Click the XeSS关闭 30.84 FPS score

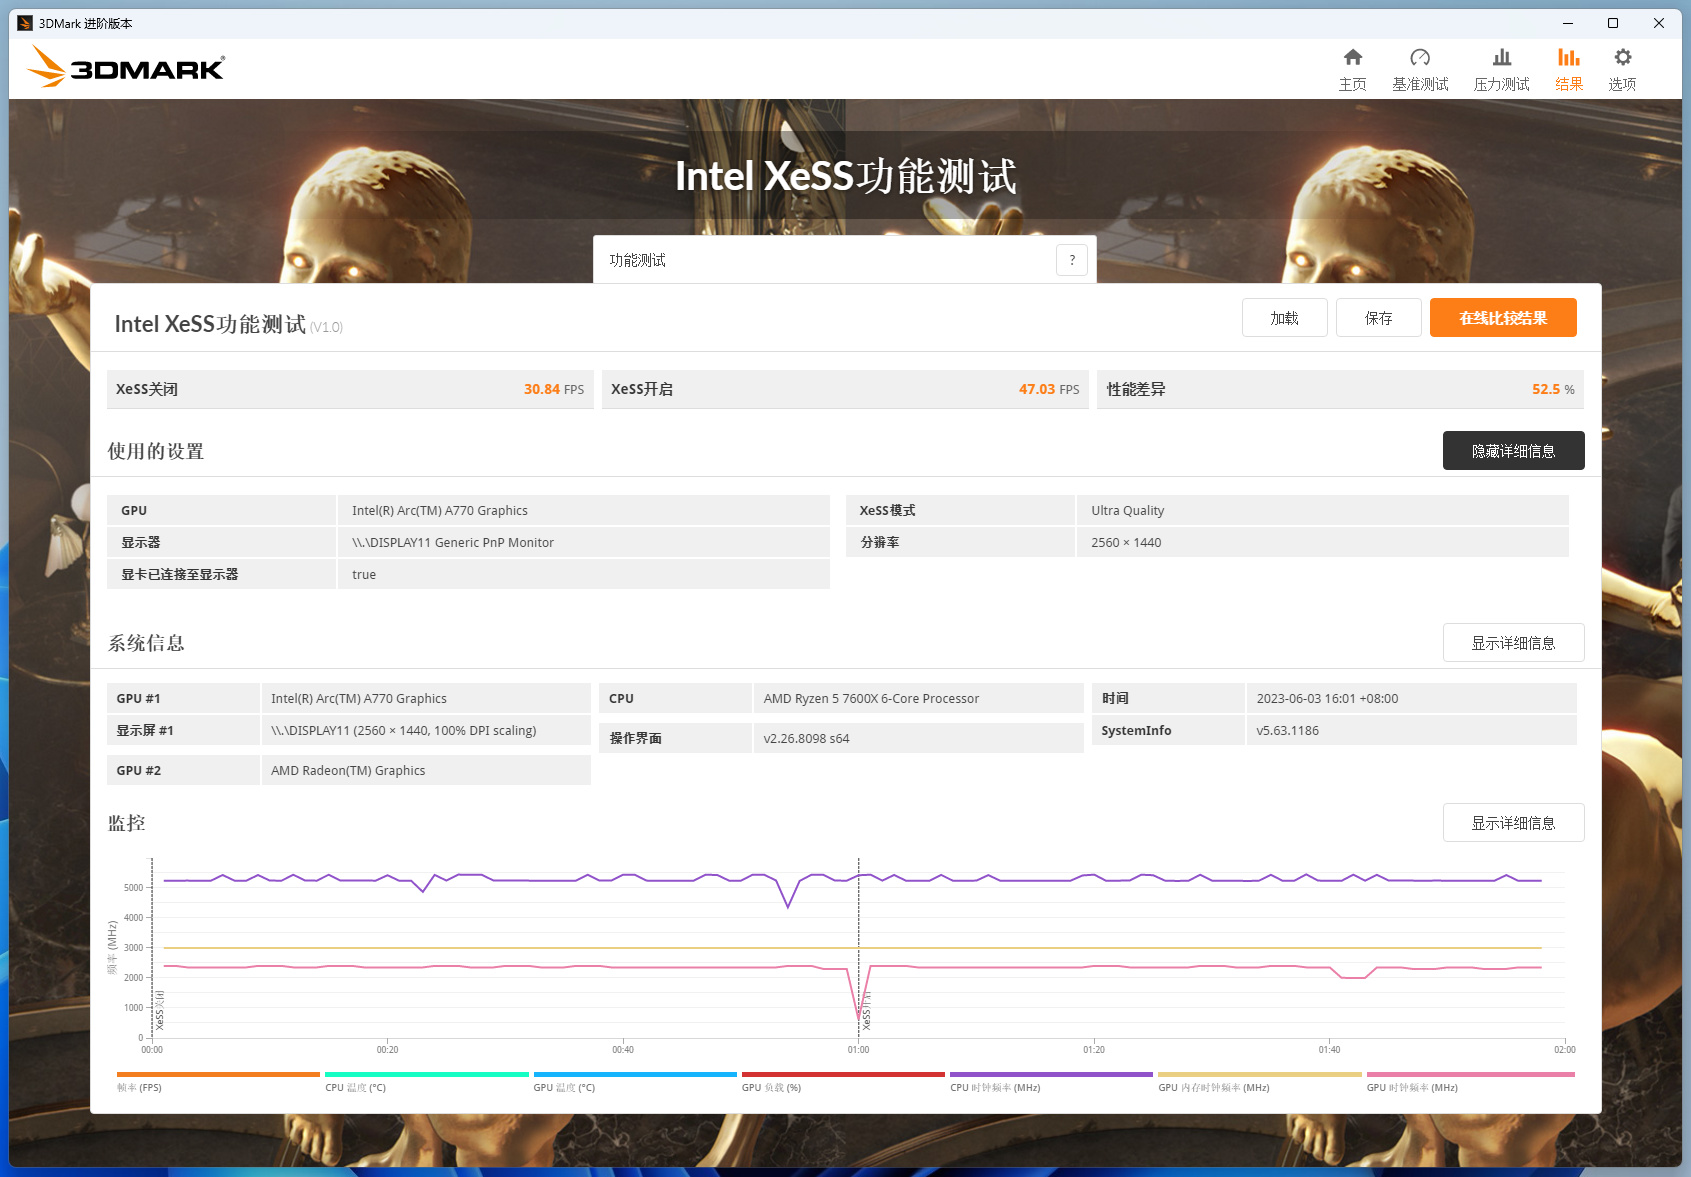[350, 389]
